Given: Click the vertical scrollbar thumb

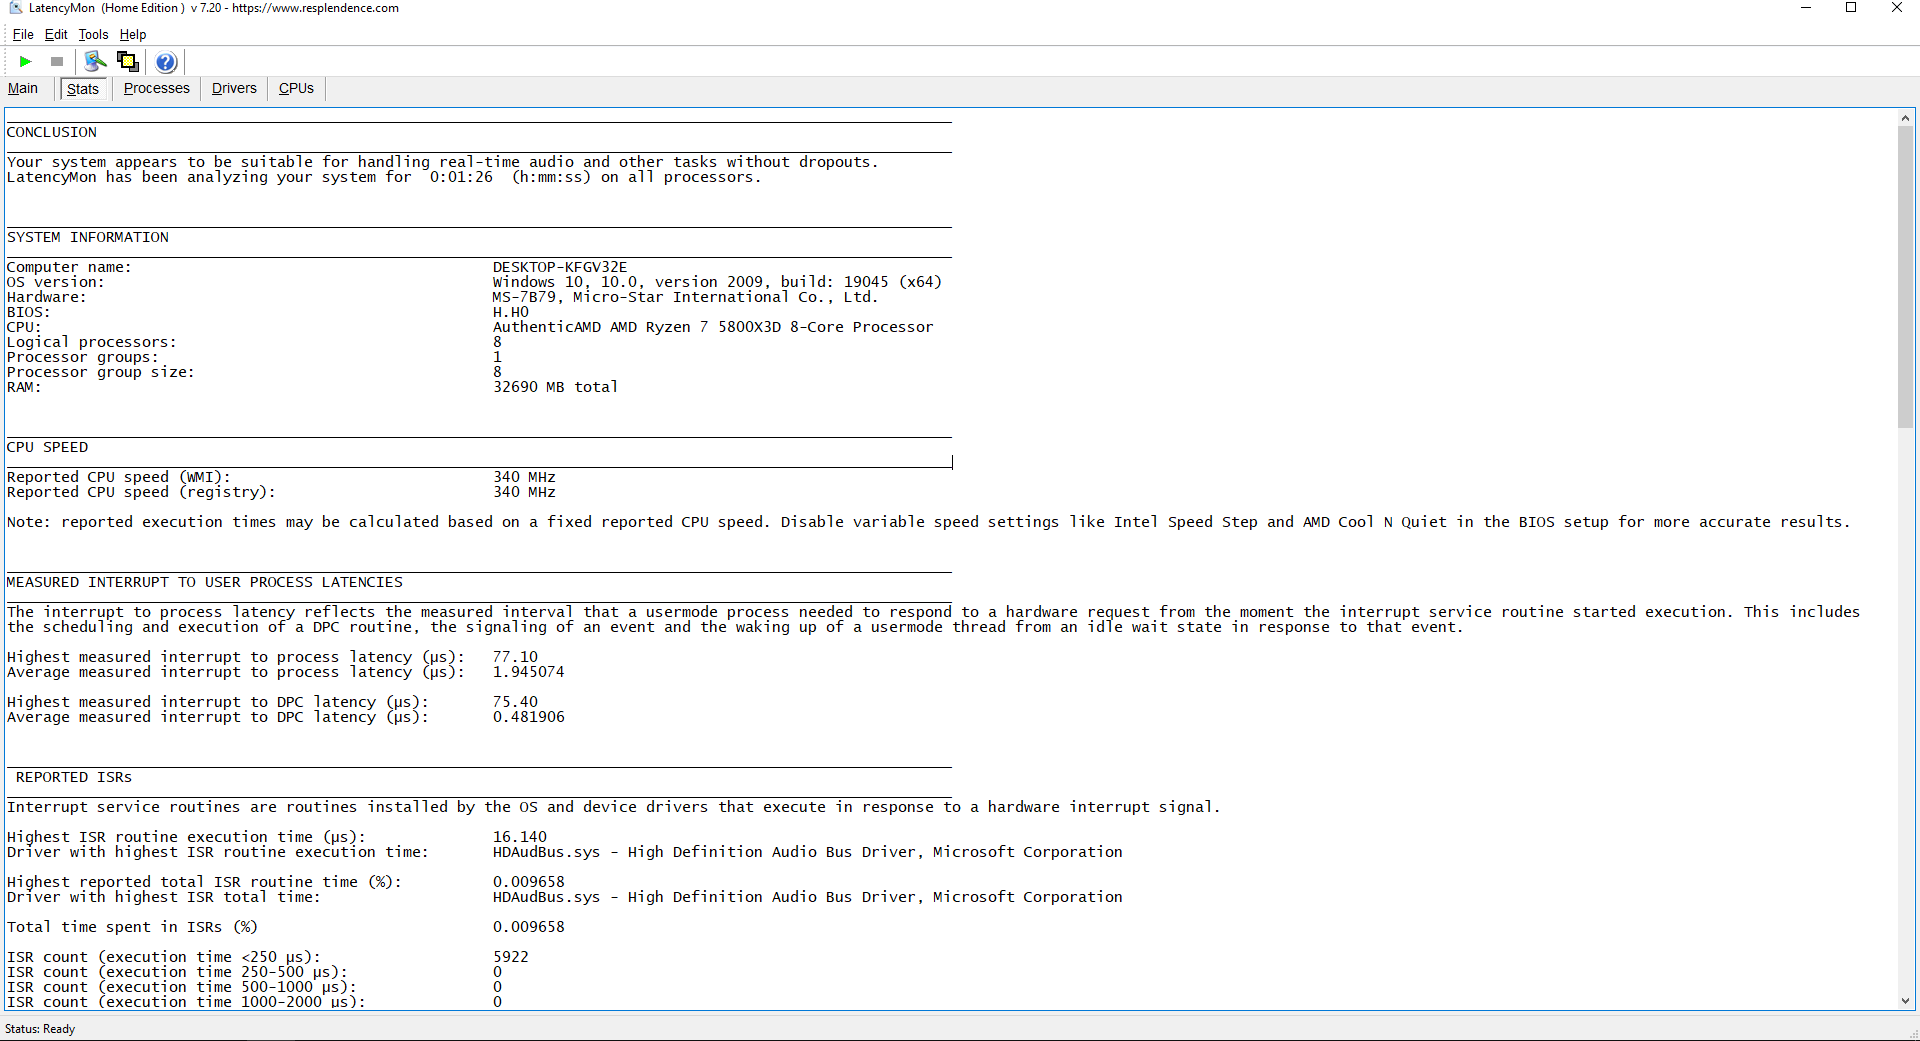Looking at the screenshot, I should 1905,275.
